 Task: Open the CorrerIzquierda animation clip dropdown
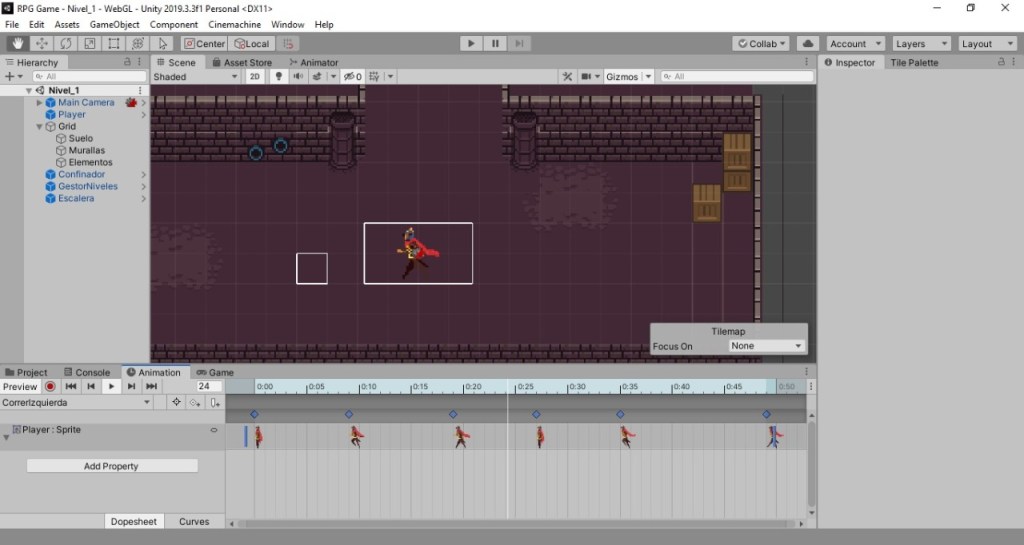(76, 403)
